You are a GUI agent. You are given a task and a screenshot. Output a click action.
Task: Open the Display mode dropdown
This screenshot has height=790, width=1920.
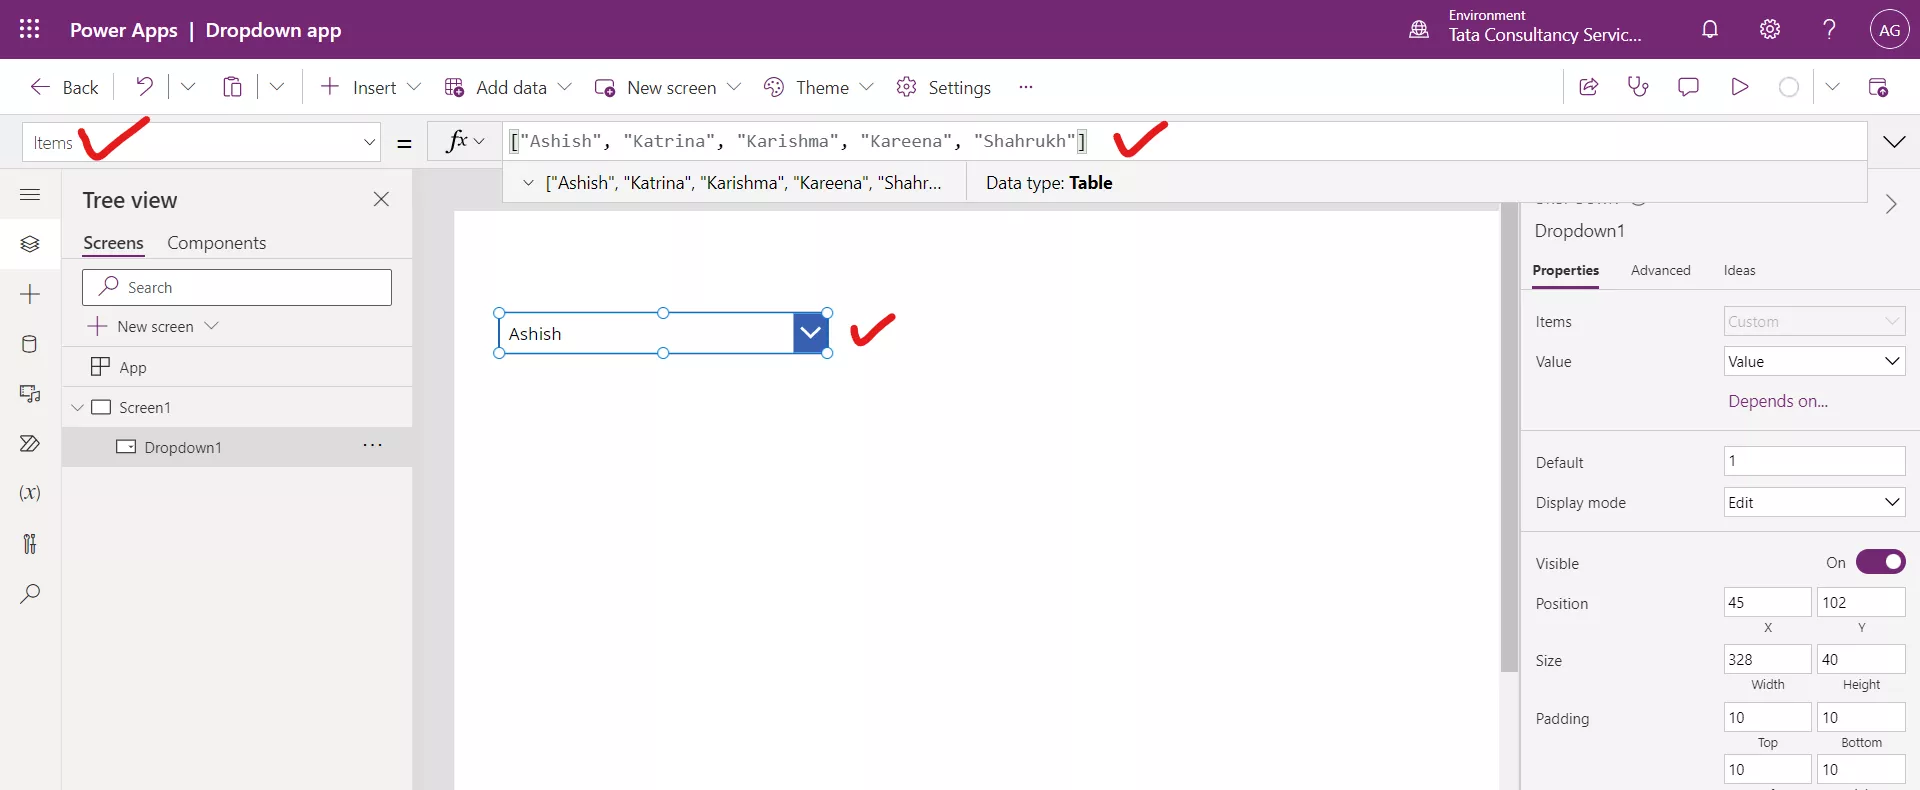coord(1814,502)
